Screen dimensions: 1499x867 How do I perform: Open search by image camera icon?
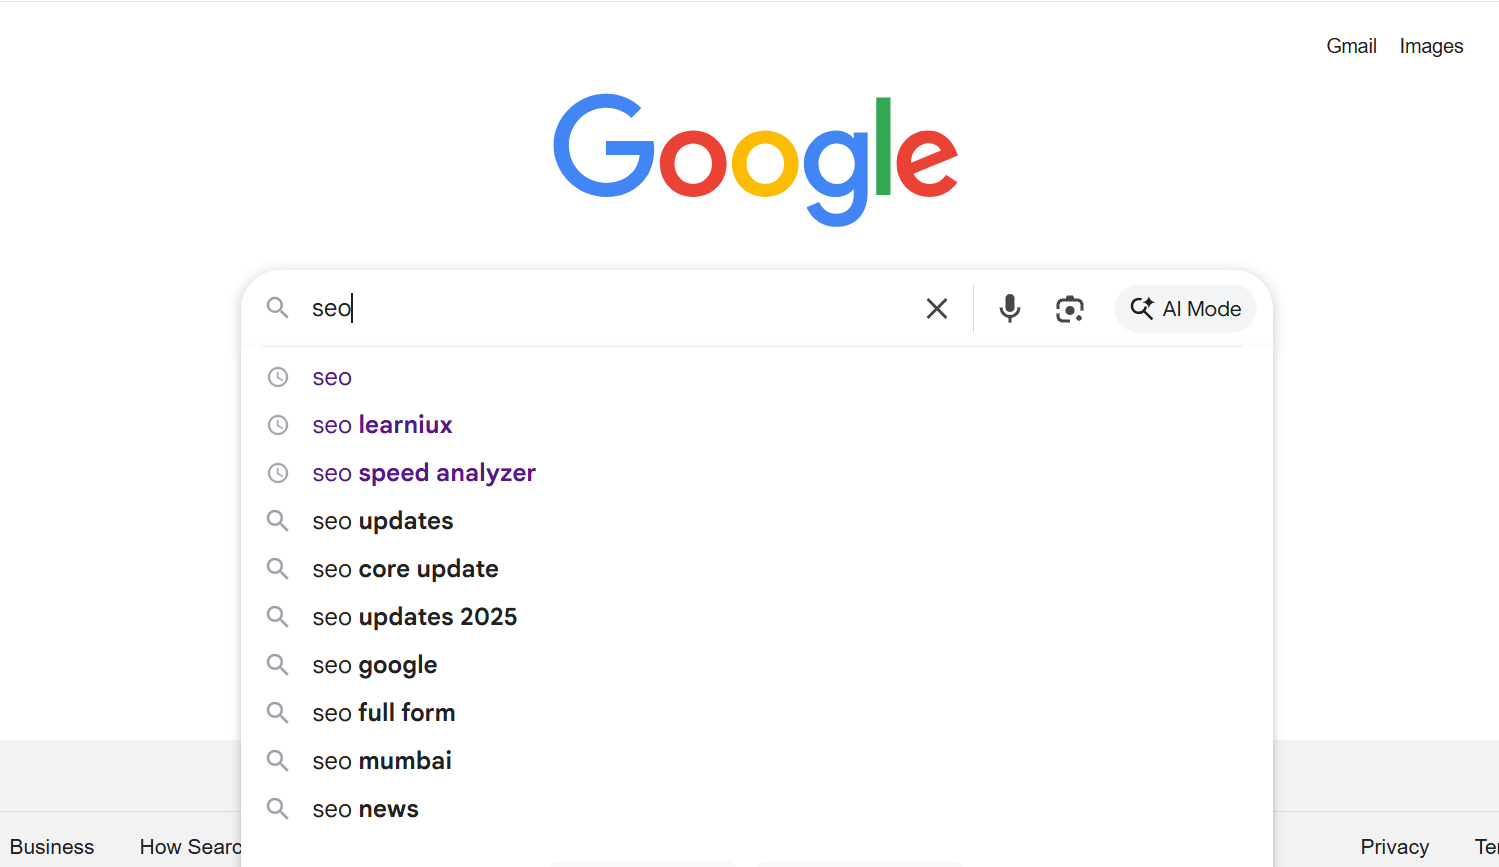tap(1069, 309)
